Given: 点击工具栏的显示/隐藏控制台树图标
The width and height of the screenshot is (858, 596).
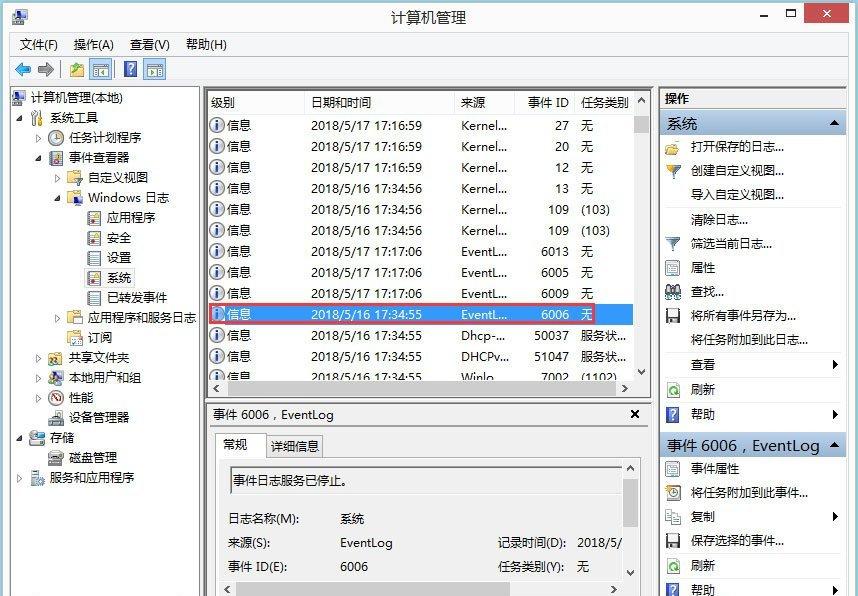Looking at the screenshot, I should pos(100,68).
